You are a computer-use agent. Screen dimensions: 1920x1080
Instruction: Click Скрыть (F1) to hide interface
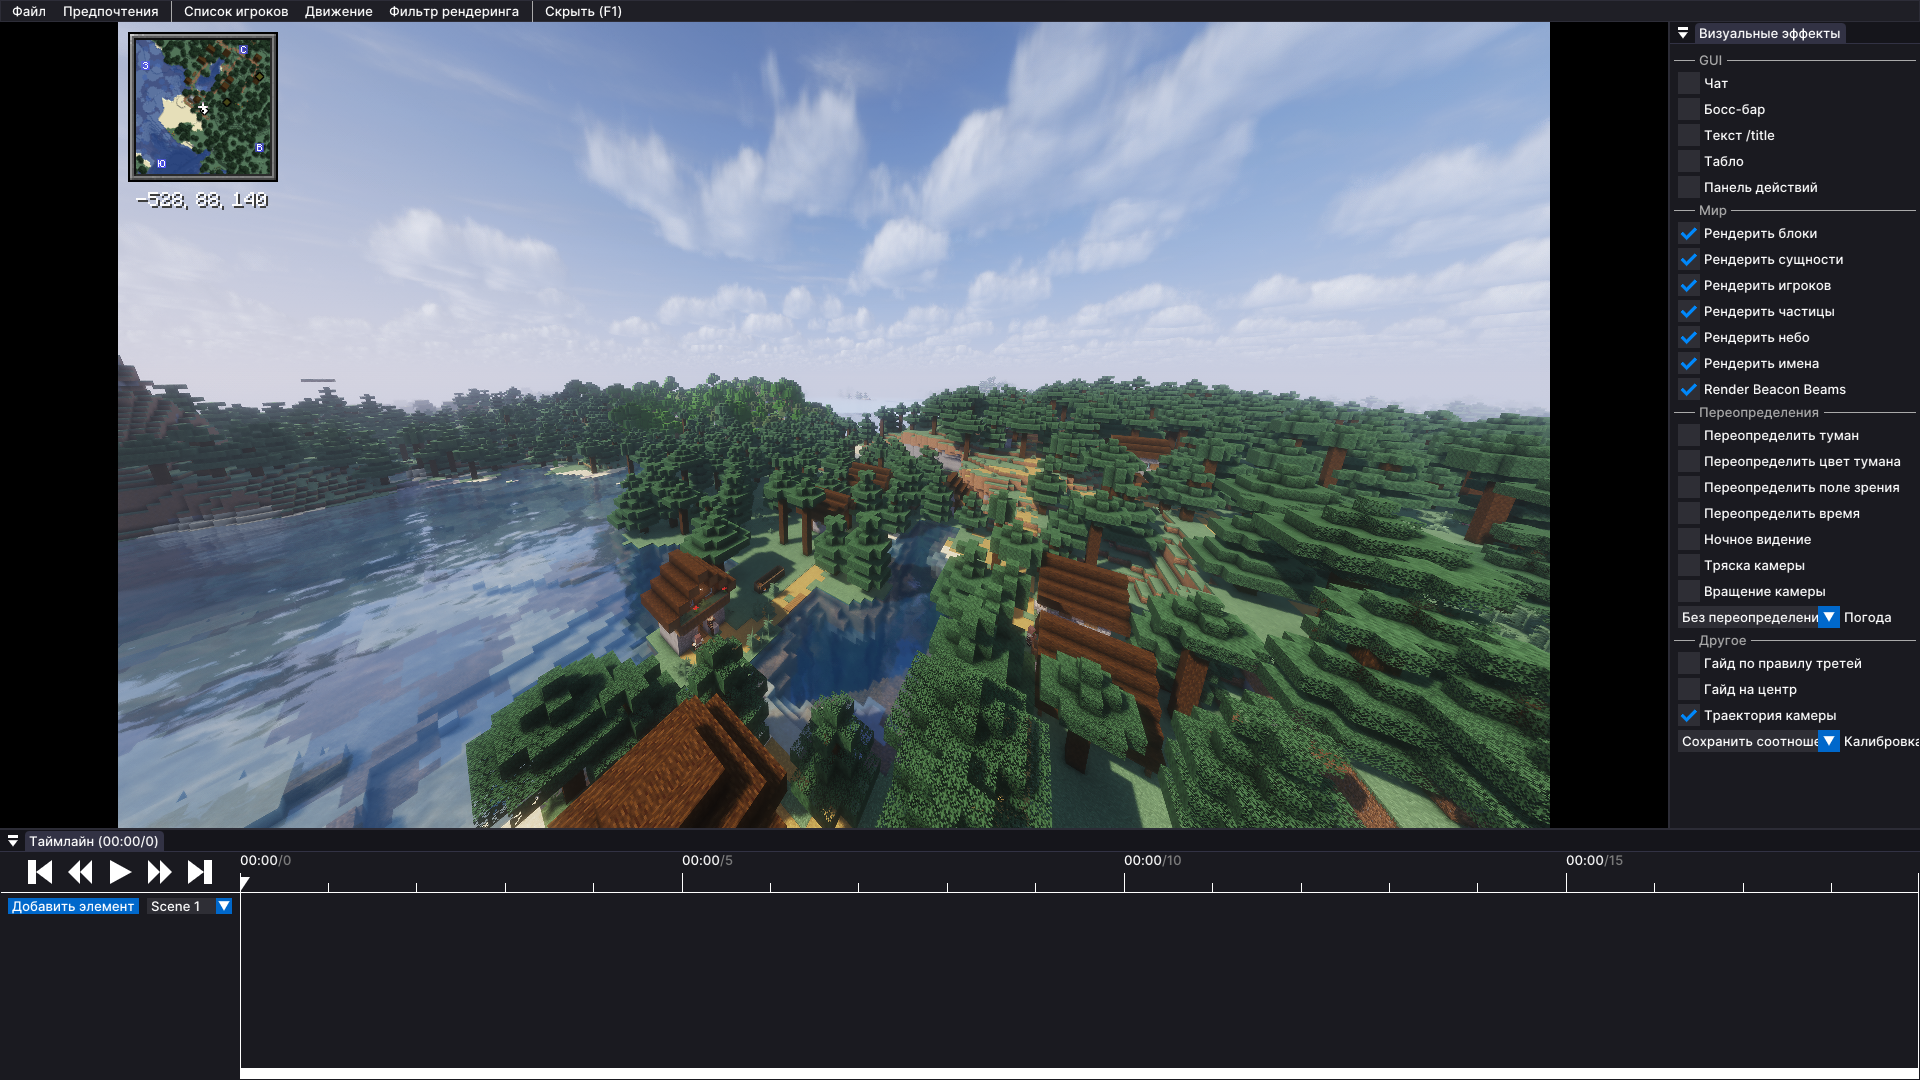coord(583,11)
